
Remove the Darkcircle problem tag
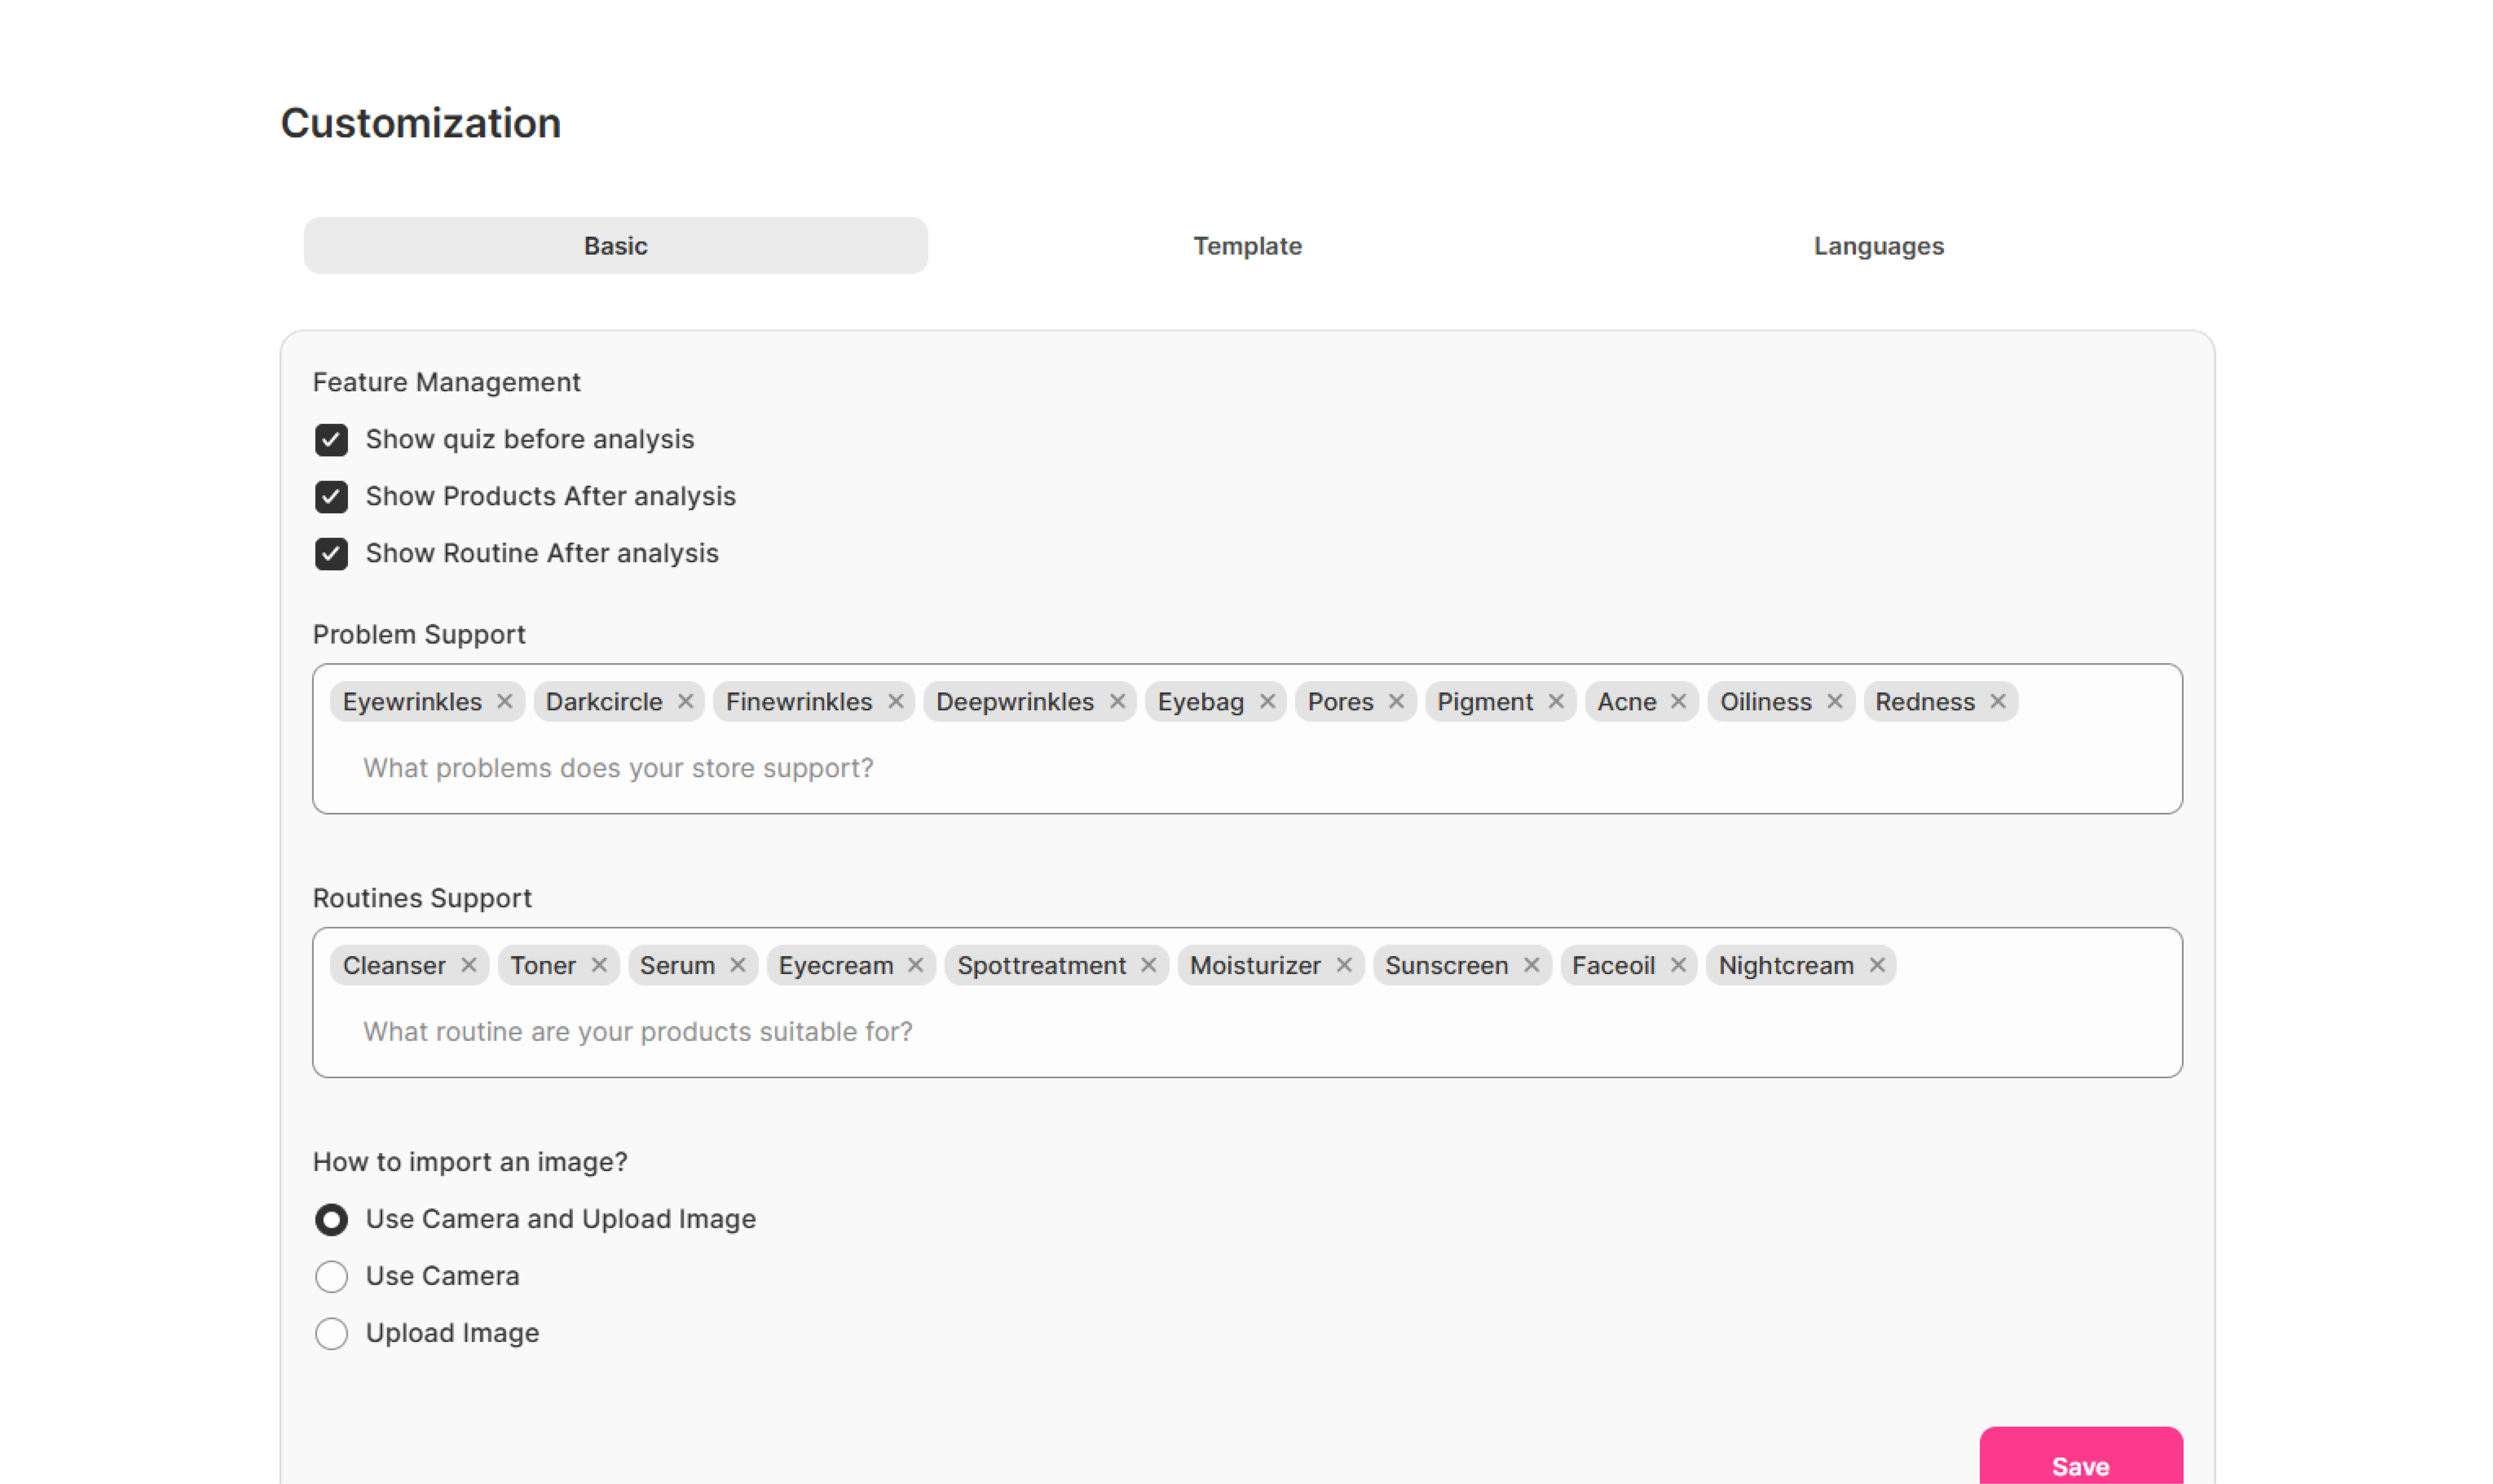coord(685,701)
